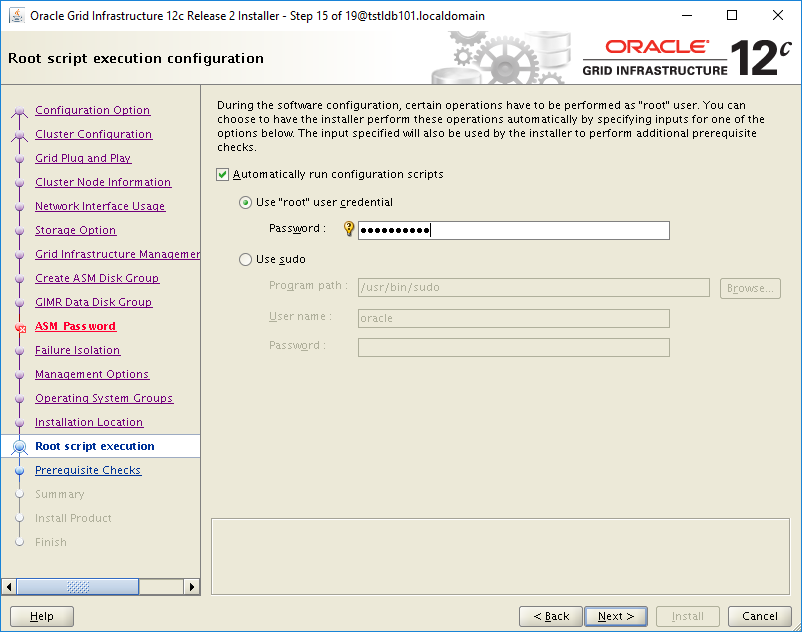Click the Help button
This screenshot has width=802, height=632.
click(42, 616)
